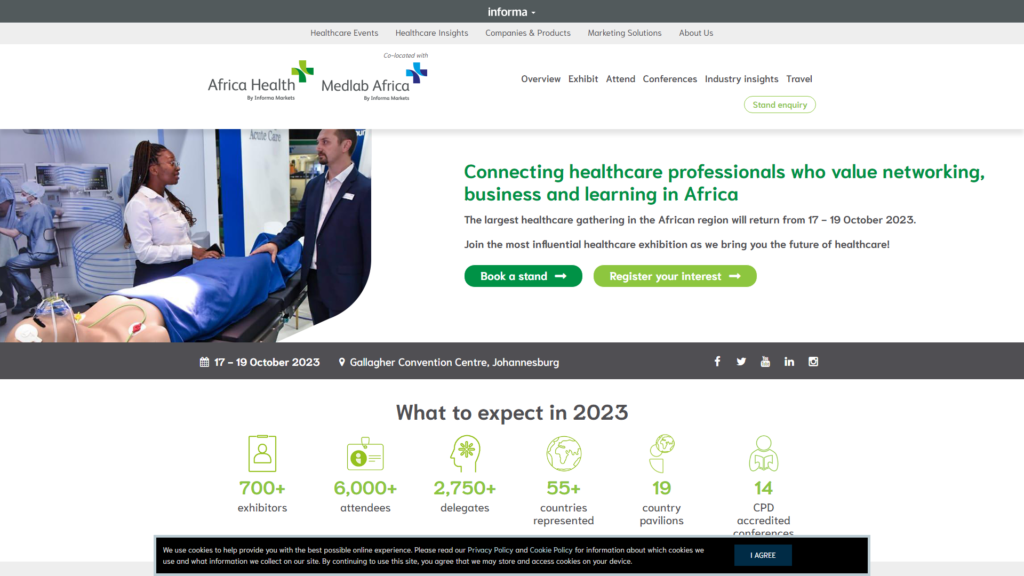Accept cookies with I AGREE button
This screenshot has width=1024, height=576.
pos(763,555)
